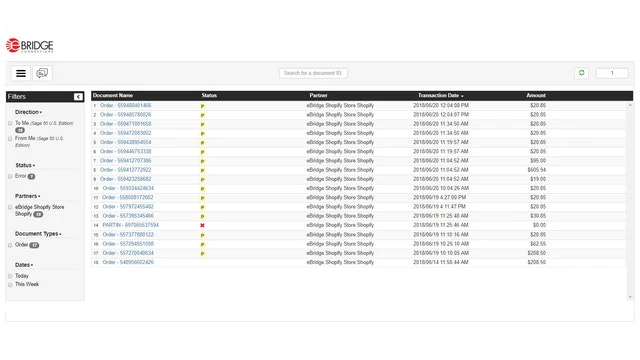Image resolution: width=640 pixels, height=360 pixels.
Task: Check the Order document type filter
Action: coord(10,245)
